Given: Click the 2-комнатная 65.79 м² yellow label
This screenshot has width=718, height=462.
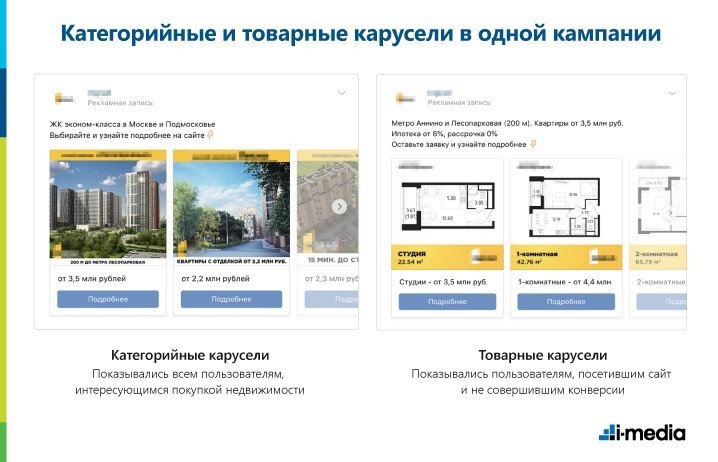Looking at the screenshot, I should tap(658, 257).
